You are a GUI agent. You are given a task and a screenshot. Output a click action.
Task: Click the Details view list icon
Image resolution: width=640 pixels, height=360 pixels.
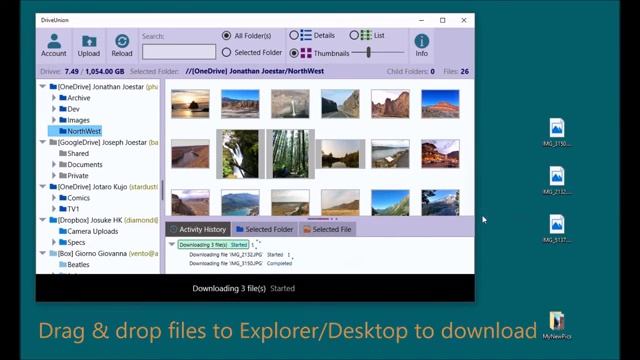tap(306, 35)
